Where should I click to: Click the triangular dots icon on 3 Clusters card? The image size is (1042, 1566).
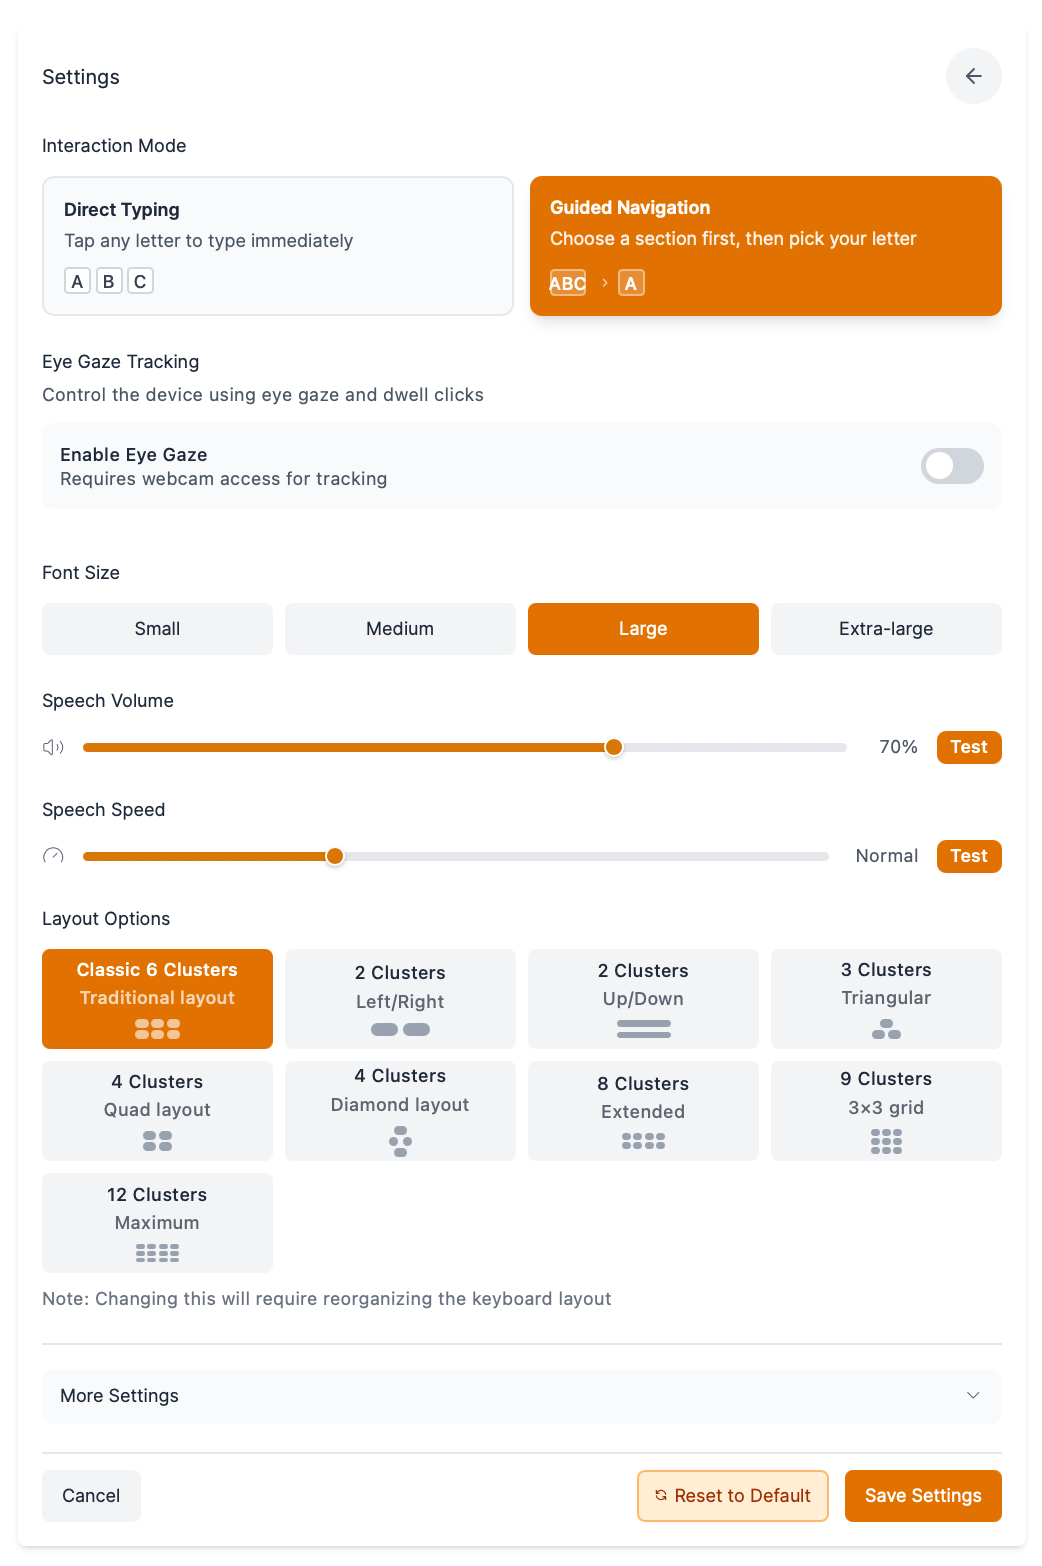click(x=886, y=1028)
